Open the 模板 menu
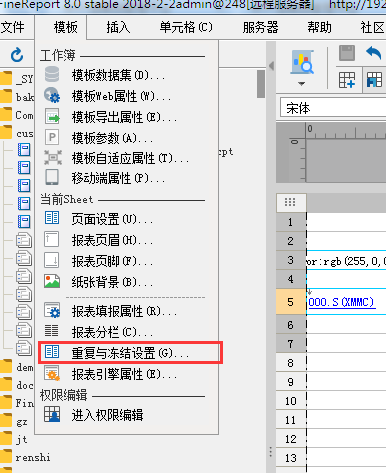Viewport: 386px width, 473px height. (66, 27)
